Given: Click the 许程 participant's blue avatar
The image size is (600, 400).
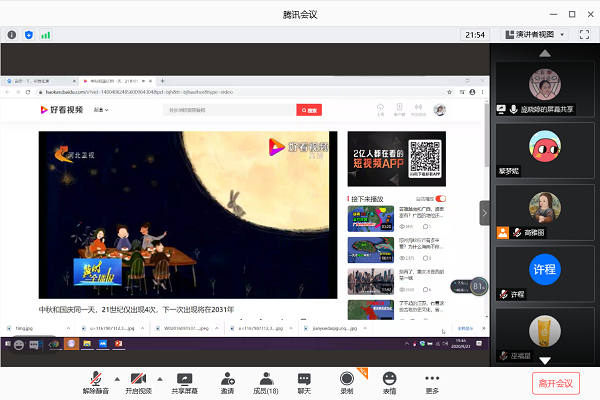Looking at the screenshot, I should (x=545, y=269).
